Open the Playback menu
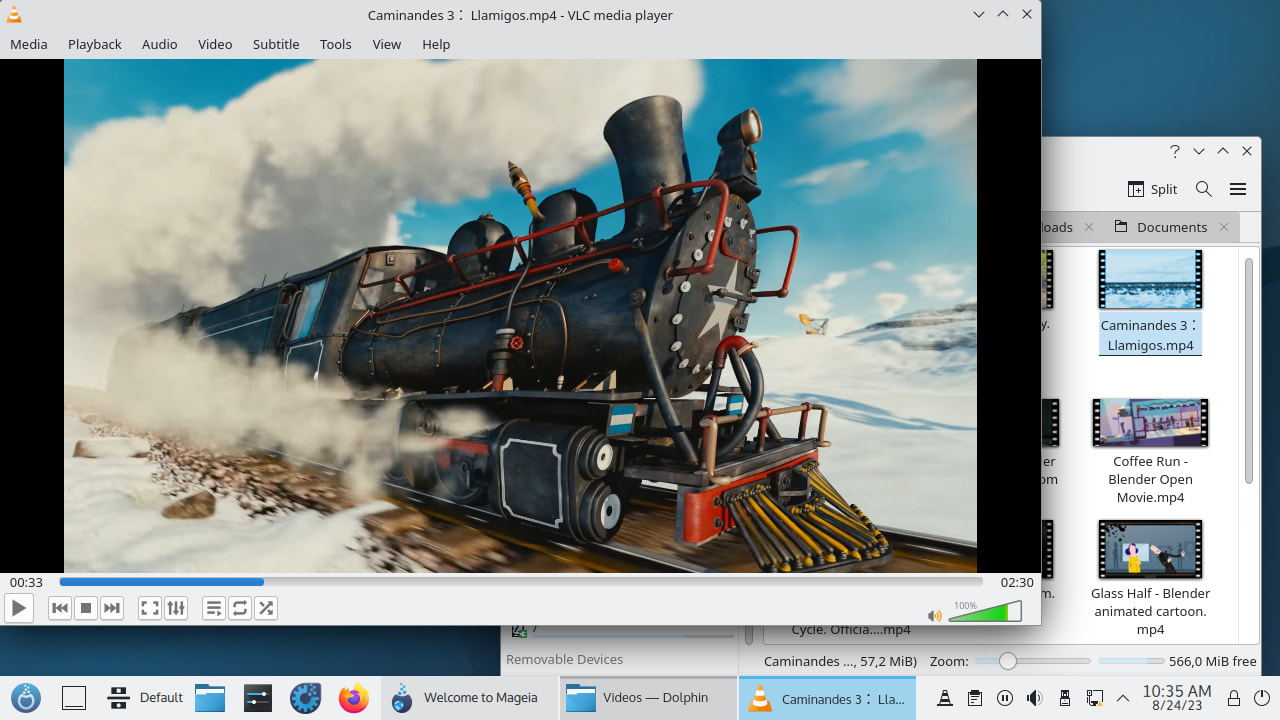The width and height of the screenshot is (1280, 720). (94, 44)
